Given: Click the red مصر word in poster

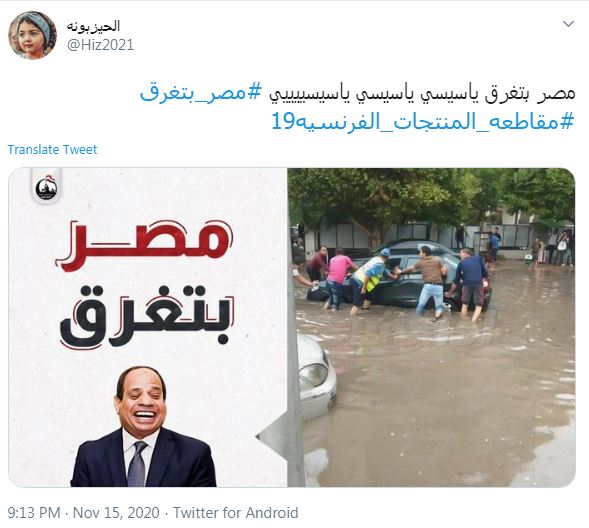Looking at the screenshot, I should point(144,245).
